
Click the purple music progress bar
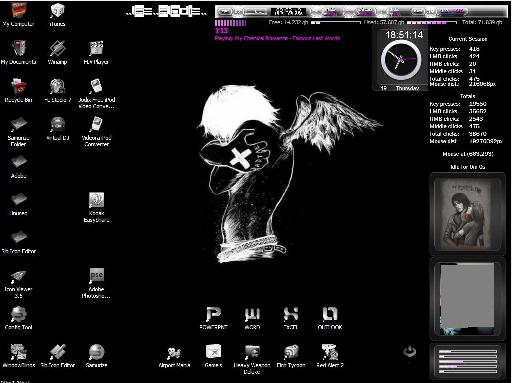click(231, 23)
